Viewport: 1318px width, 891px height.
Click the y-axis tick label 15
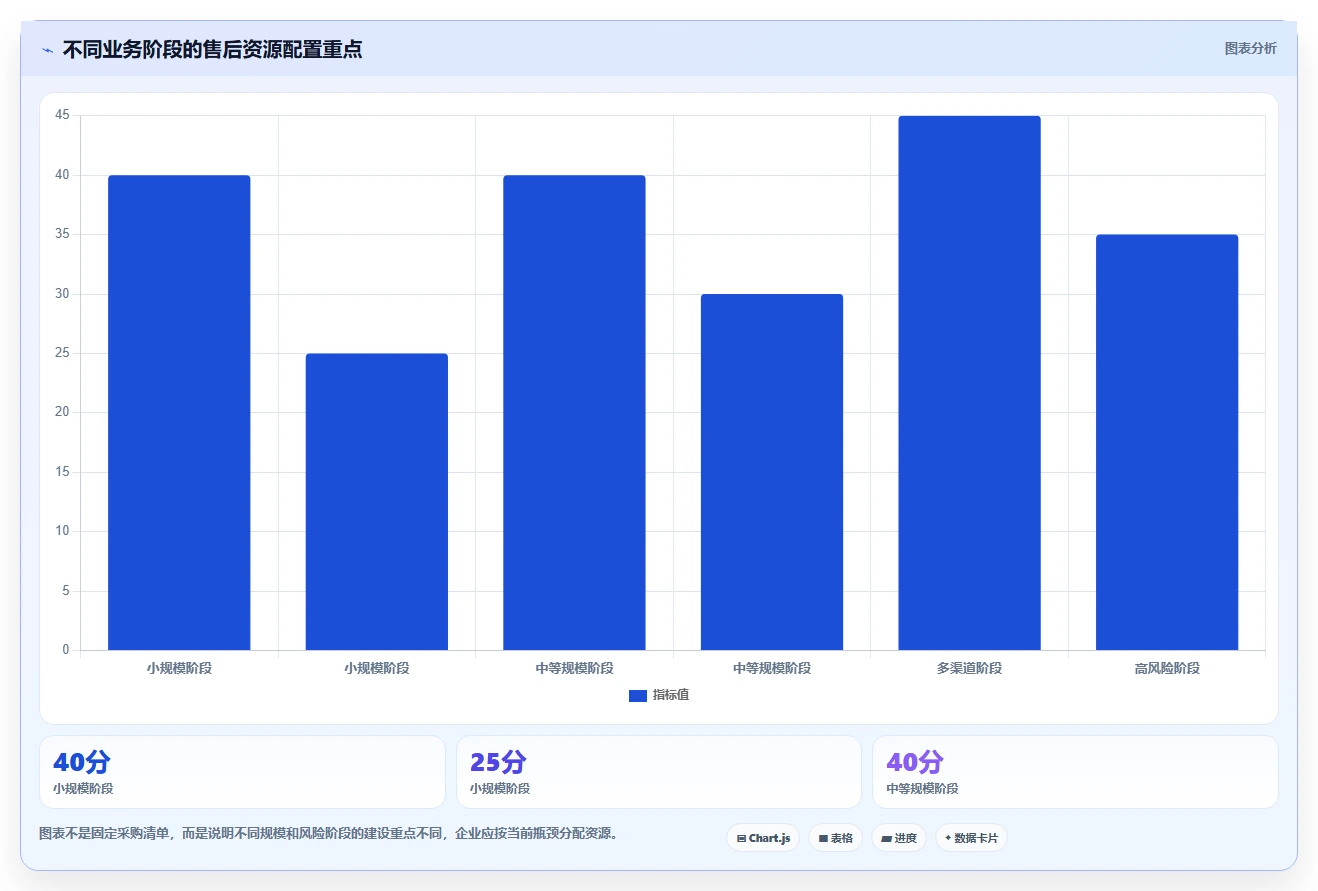(62, 472)
